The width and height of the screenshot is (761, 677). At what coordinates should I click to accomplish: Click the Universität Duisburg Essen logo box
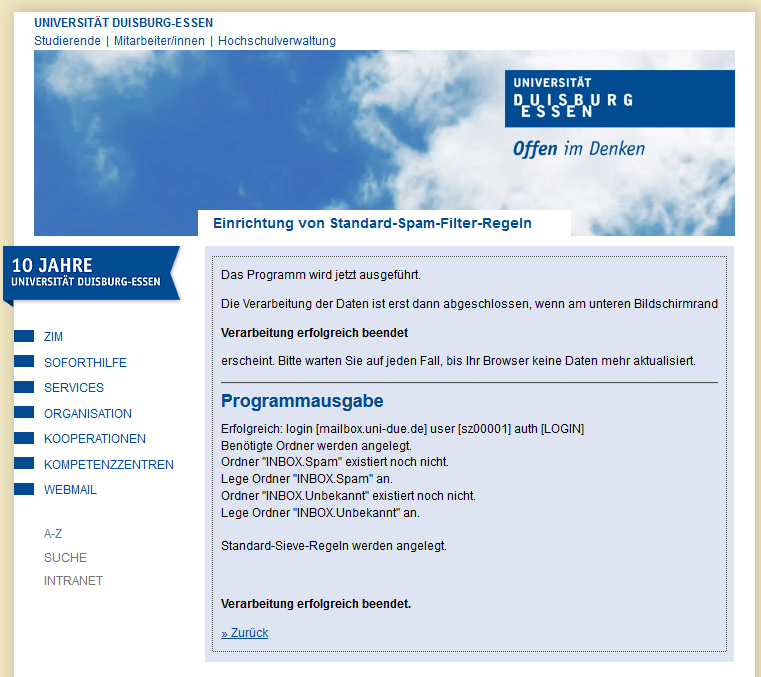pyautogui.click(x=619, y=98)
